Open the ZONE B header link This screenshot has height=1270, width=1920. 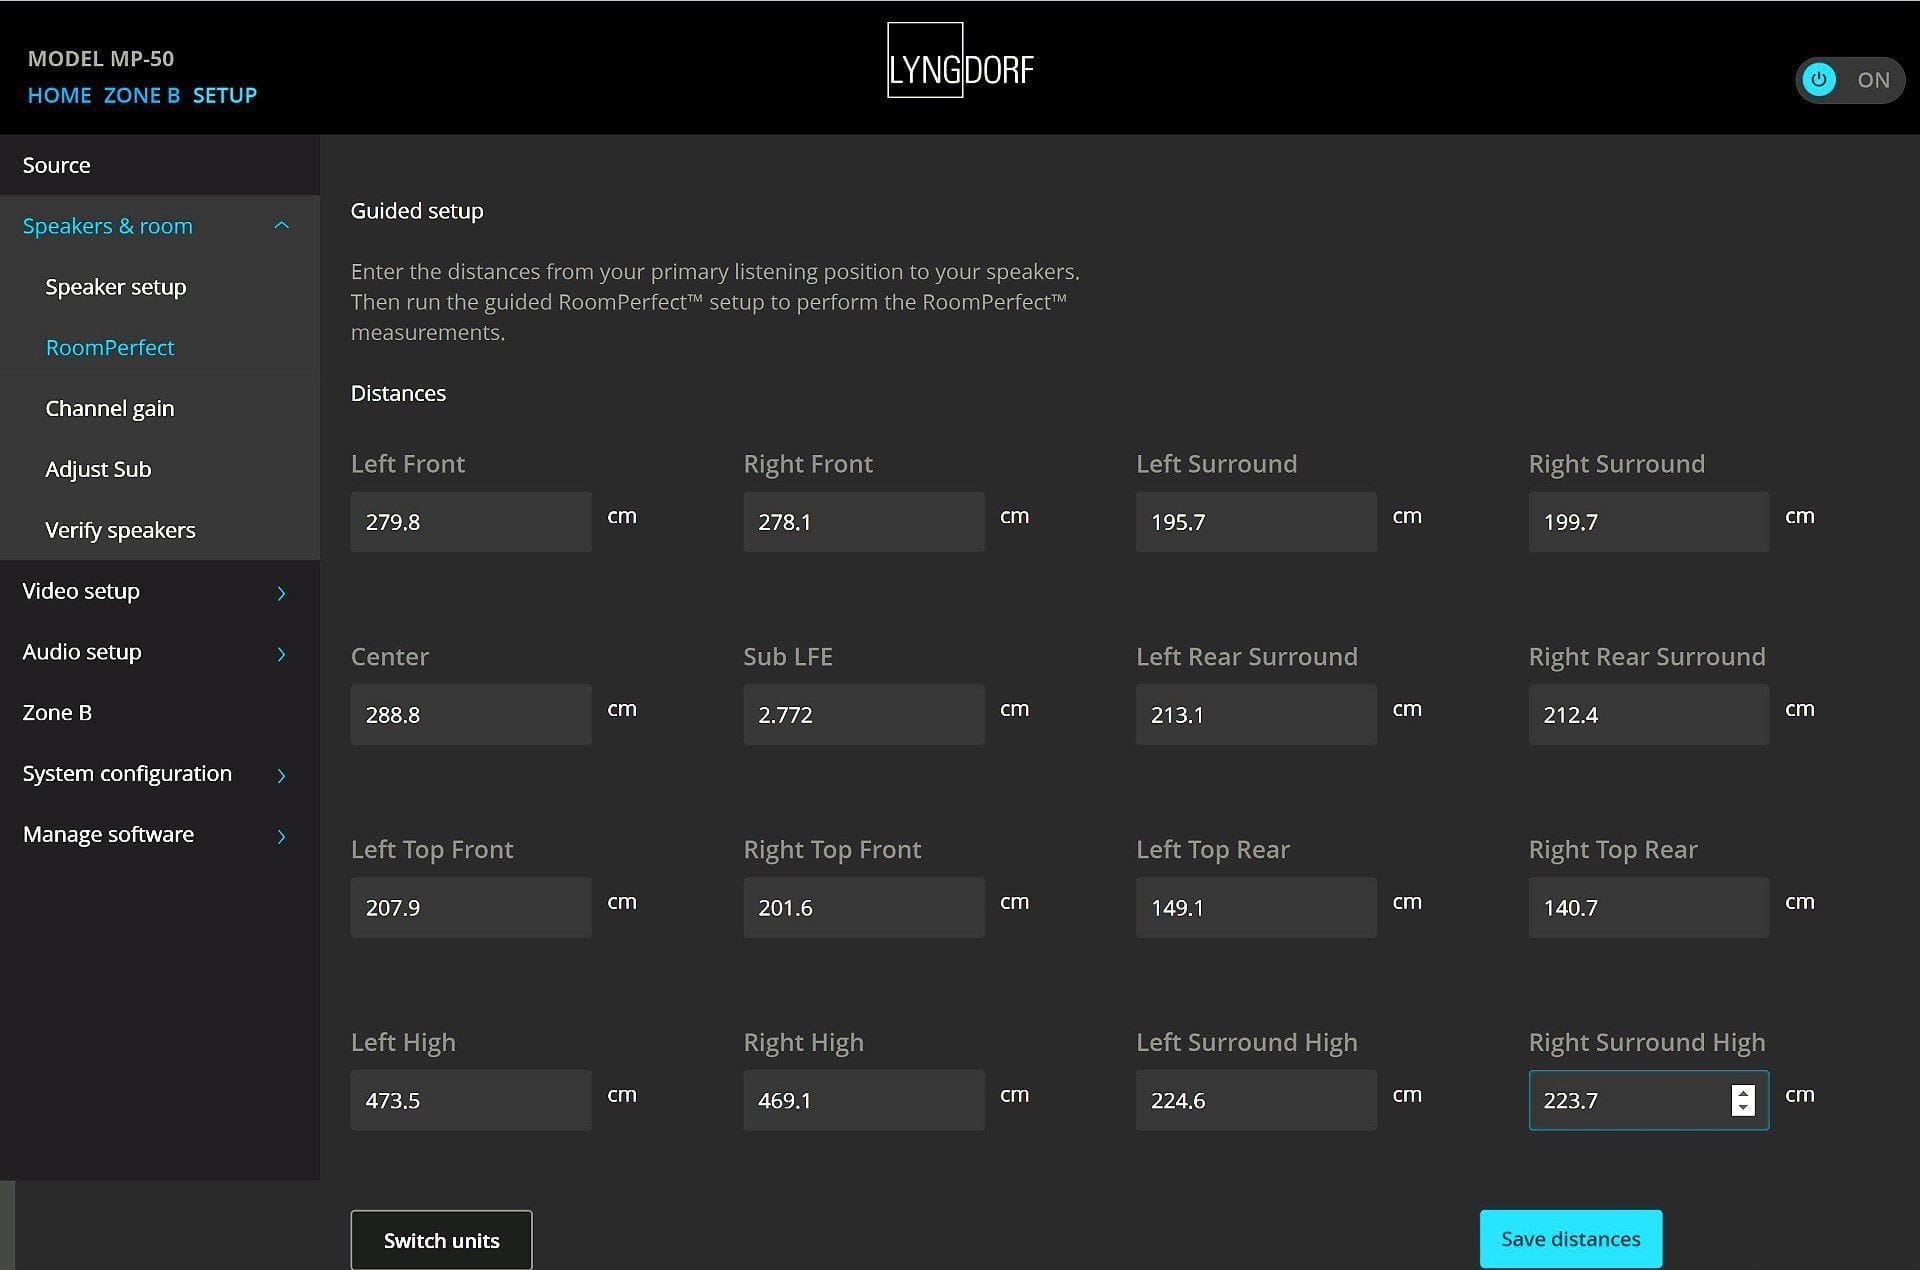(x=141, y=96)
